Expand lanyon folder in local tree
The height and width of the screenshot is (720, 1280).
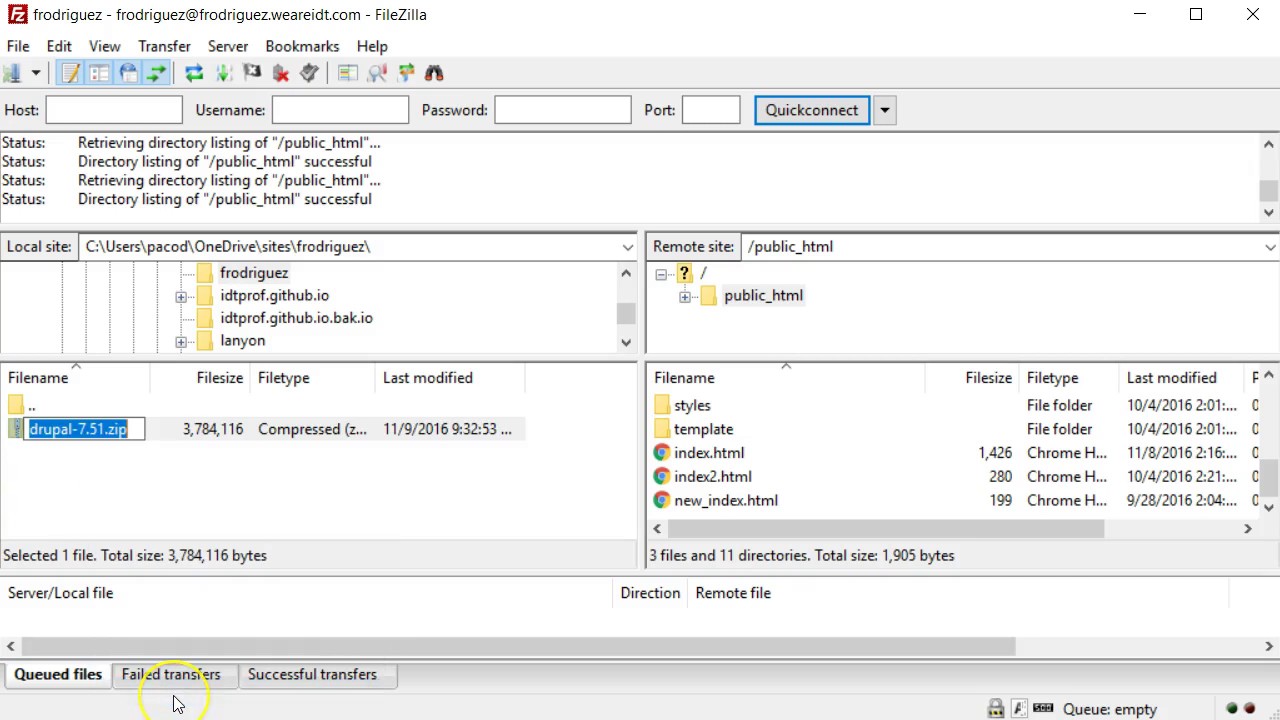click(180, 341)
